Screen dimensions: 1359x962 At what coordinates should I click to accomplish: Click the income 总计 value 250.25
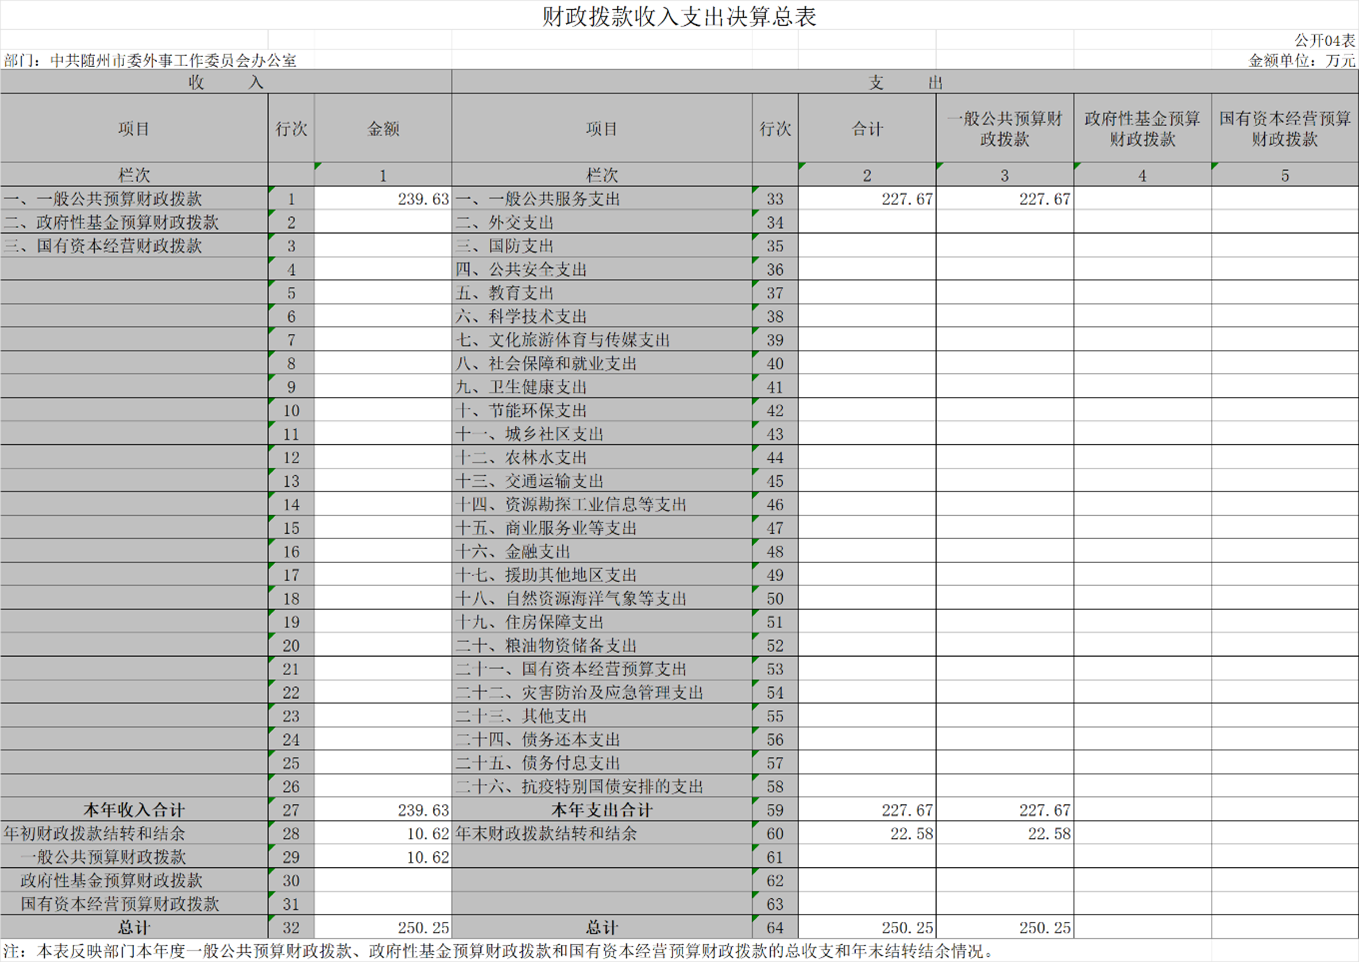[x=383, y=927]
